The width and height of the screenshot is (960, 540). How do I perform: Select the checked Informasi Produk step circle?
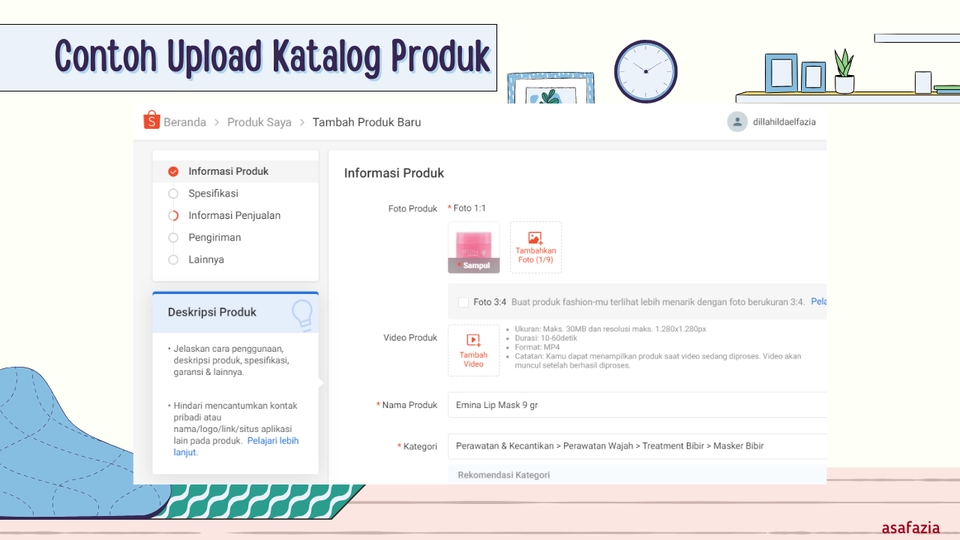coord(173,171)
